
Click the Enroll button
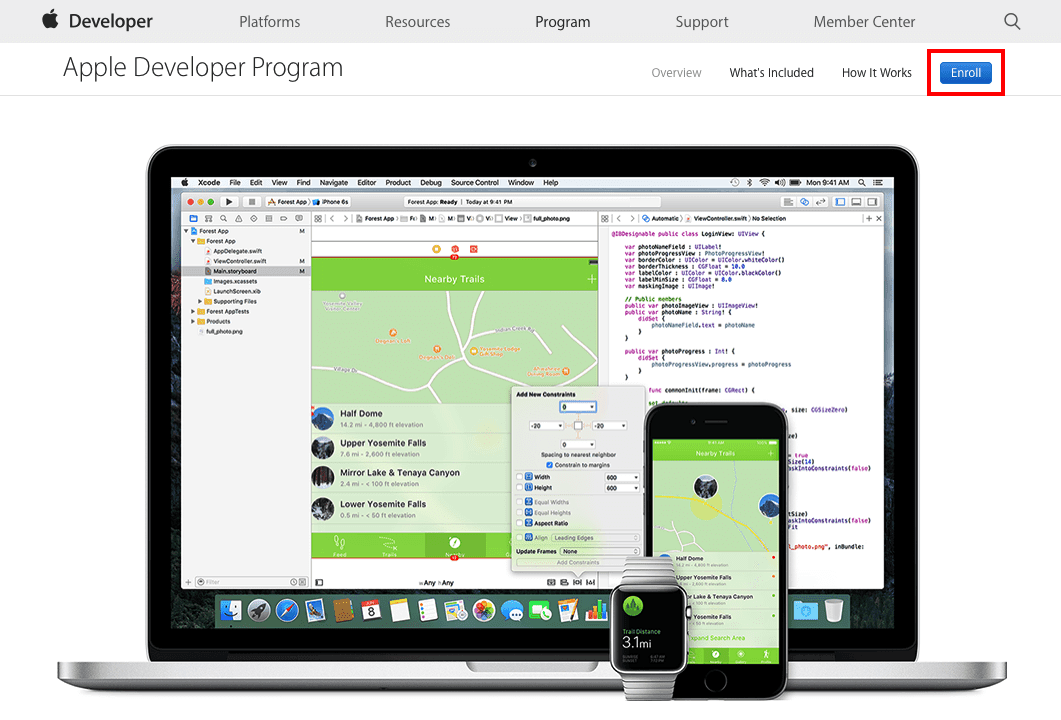pyautogui.click(x=965, y=72)
